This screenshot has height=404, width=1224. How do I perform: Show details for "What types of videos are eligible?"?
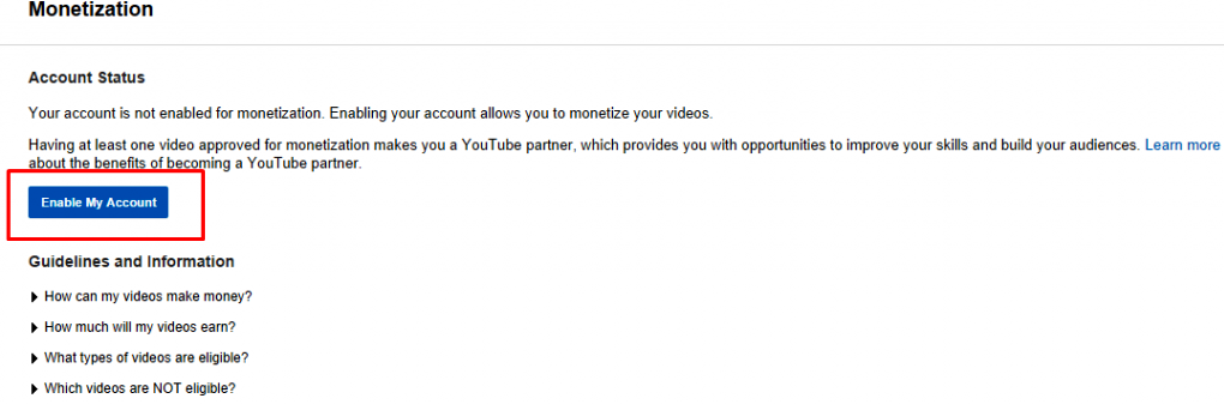pos(146,357)
